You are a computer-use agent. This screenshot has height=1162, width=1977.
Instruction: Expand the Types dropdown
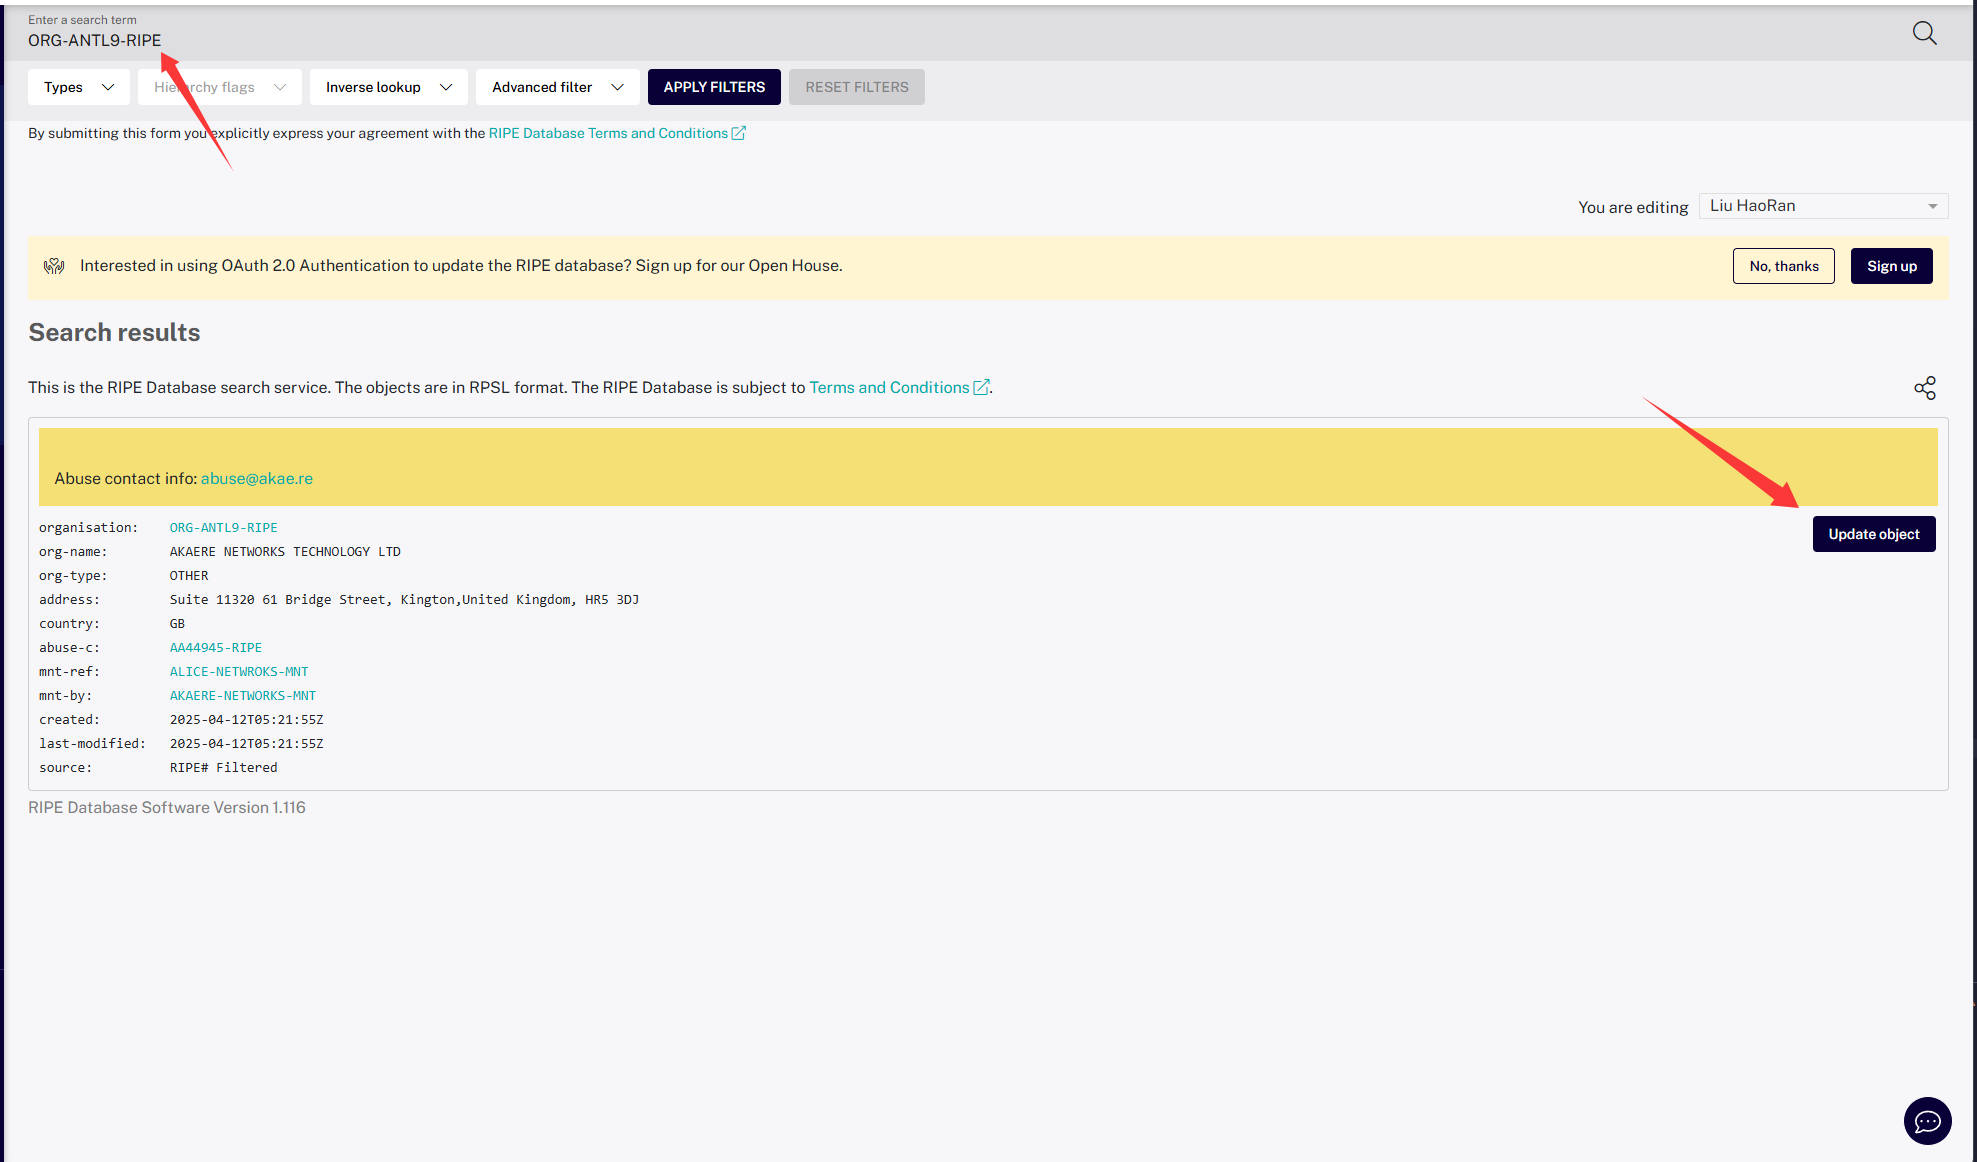[79, 87]
